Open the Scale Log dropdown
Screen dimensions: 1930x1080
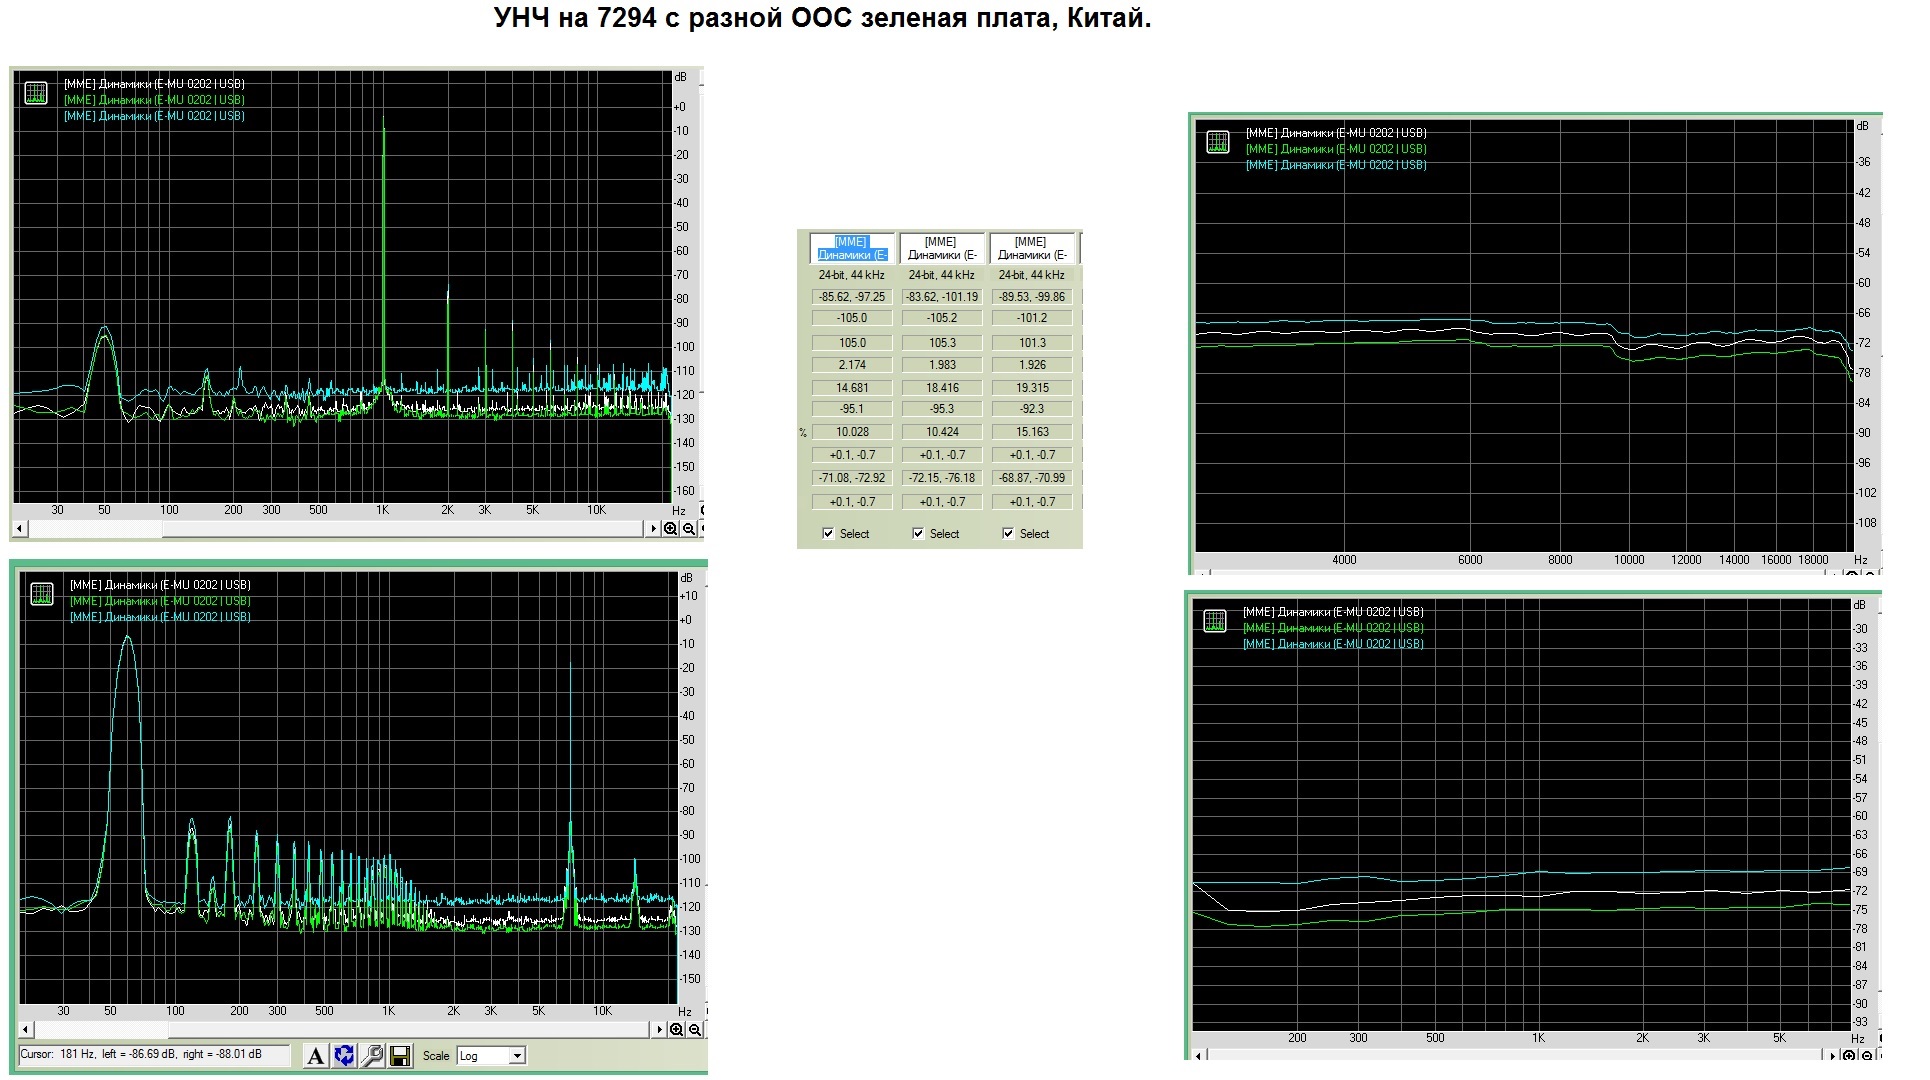[516, 1056]
